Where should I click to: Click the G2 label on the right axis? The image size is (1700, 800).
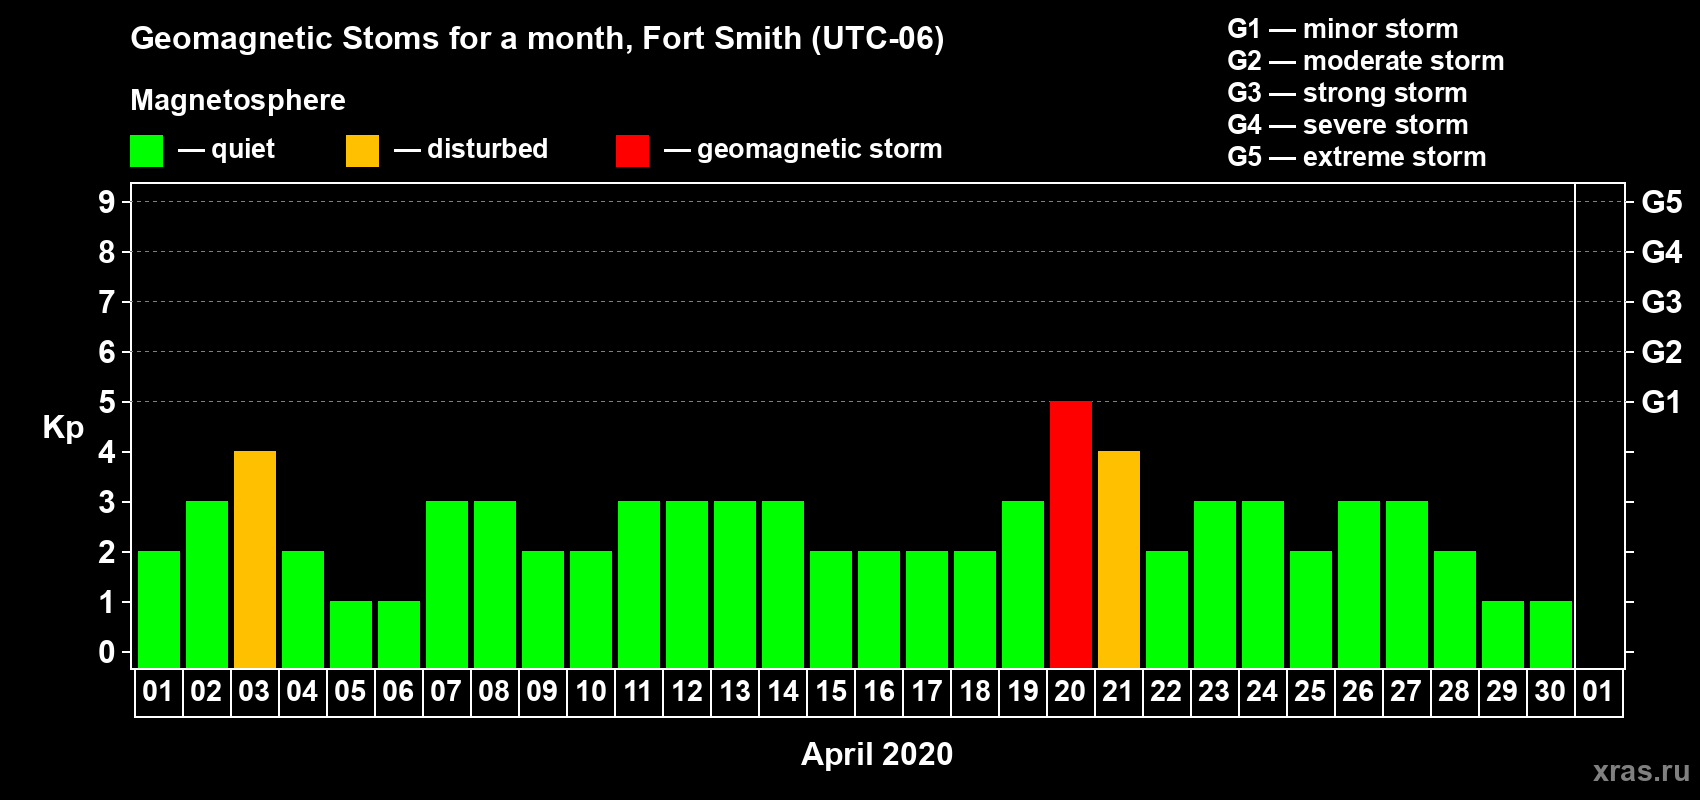[x=1662, y=352]
